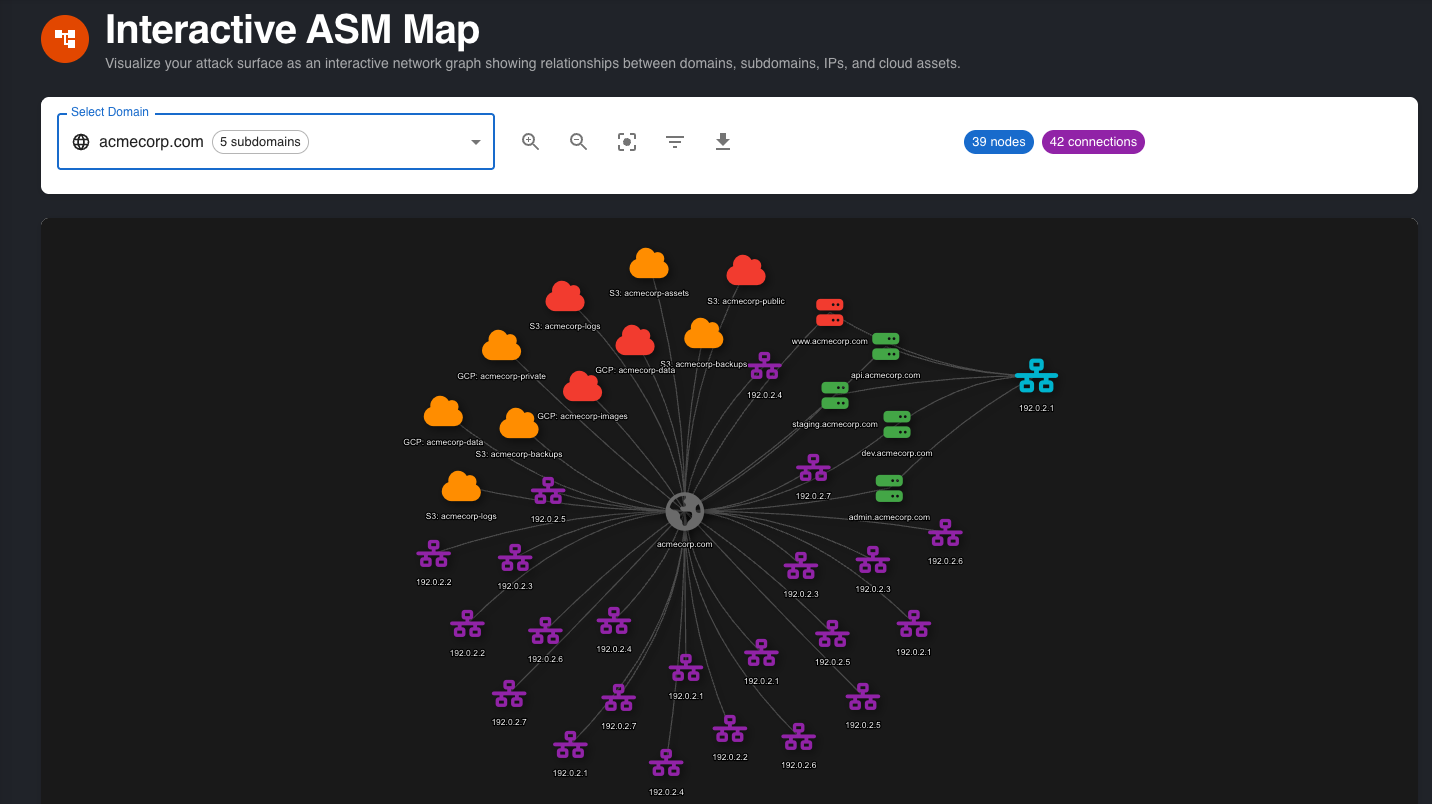Click the zoom in magnifier icon
Viewport: 1432px width, 804px height.
[x=530, y=142]
